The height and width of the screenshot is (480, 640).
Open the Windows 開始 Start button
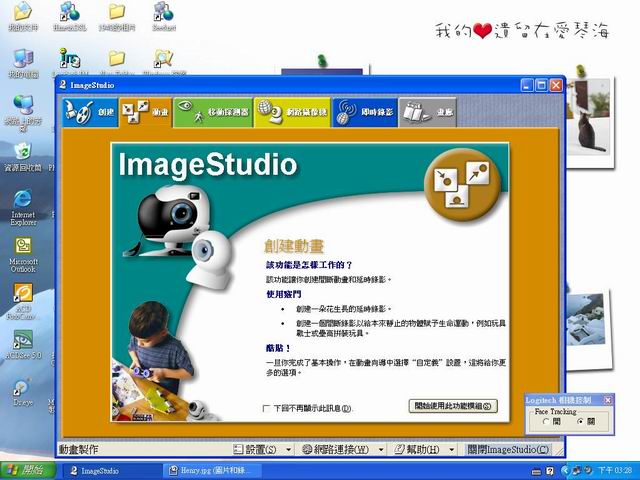(x=28, y=471)
